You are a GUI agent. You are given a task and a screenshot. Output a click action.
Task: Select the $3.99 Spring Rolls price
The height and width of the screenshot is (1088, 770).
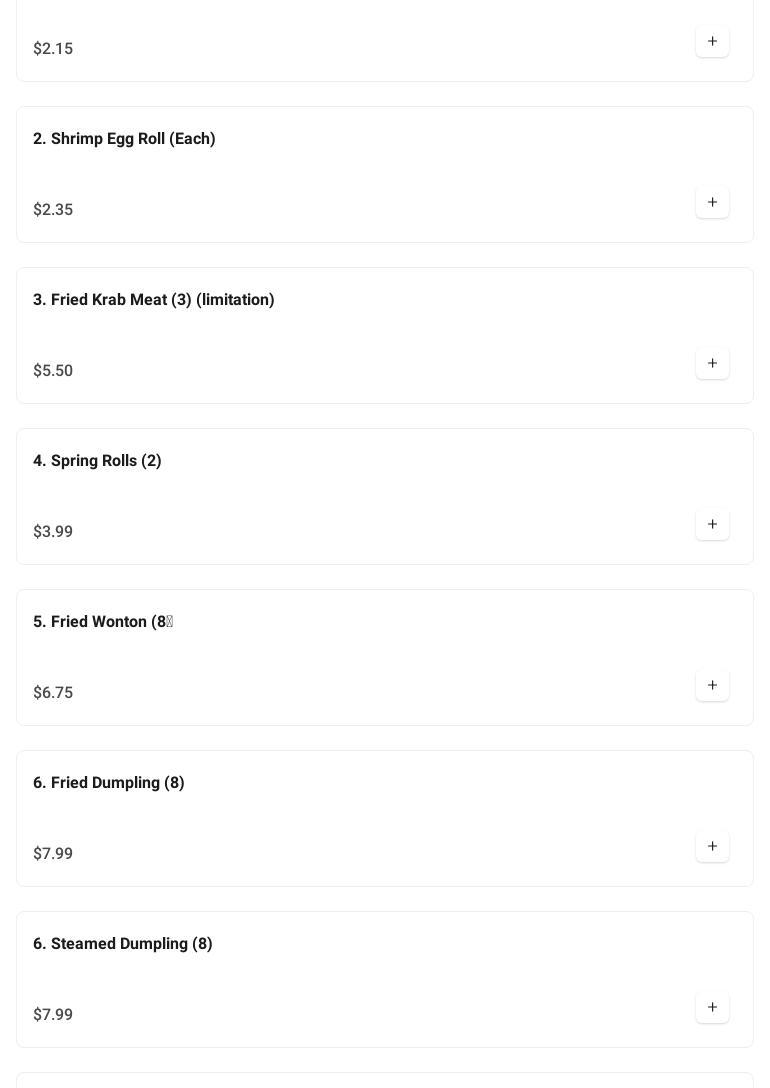(53, 532)
